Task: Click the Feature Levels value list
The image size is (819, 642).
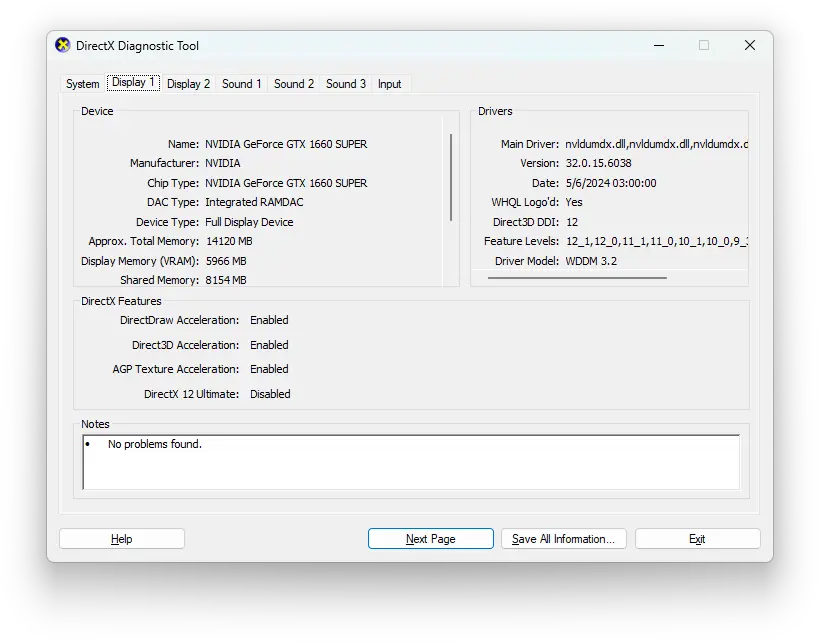Action: tap(657, 241)
